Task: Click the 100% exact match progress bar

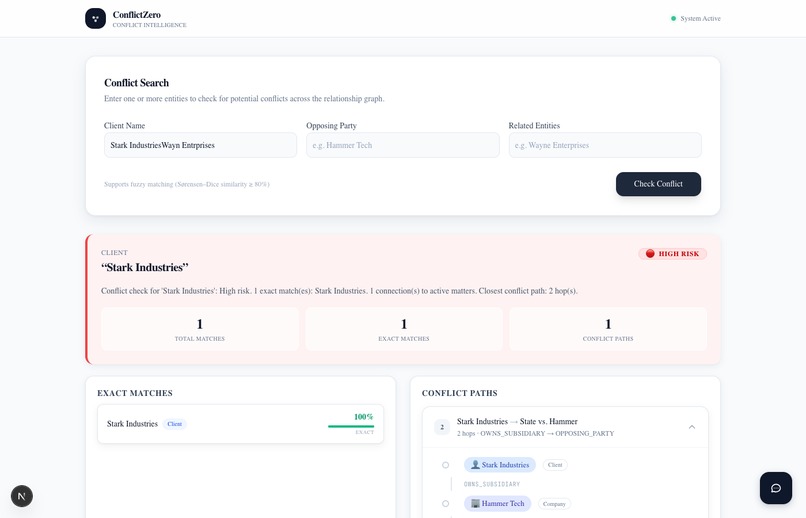Action: click(x=351, y=427)
